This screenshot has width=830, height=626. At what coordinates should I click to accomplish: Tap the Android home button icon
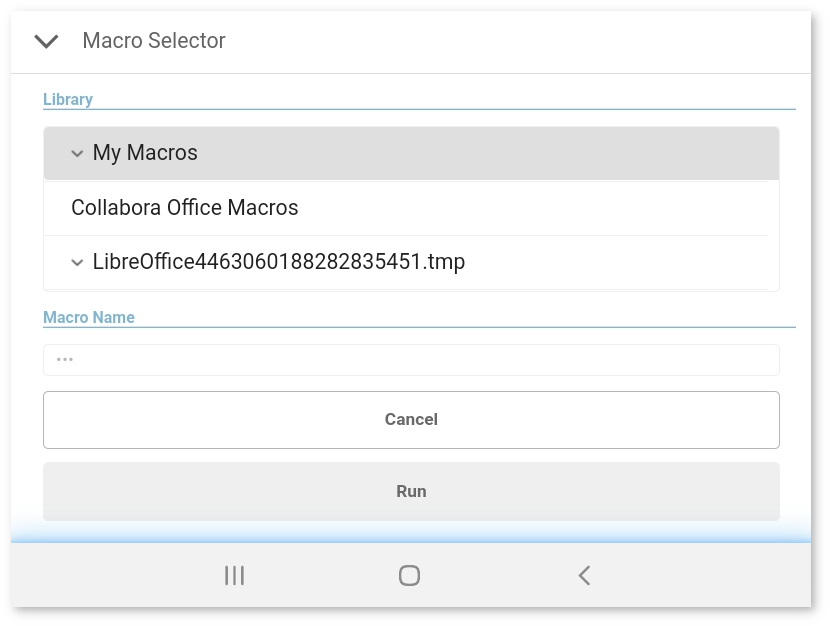(x=409, y=576)
